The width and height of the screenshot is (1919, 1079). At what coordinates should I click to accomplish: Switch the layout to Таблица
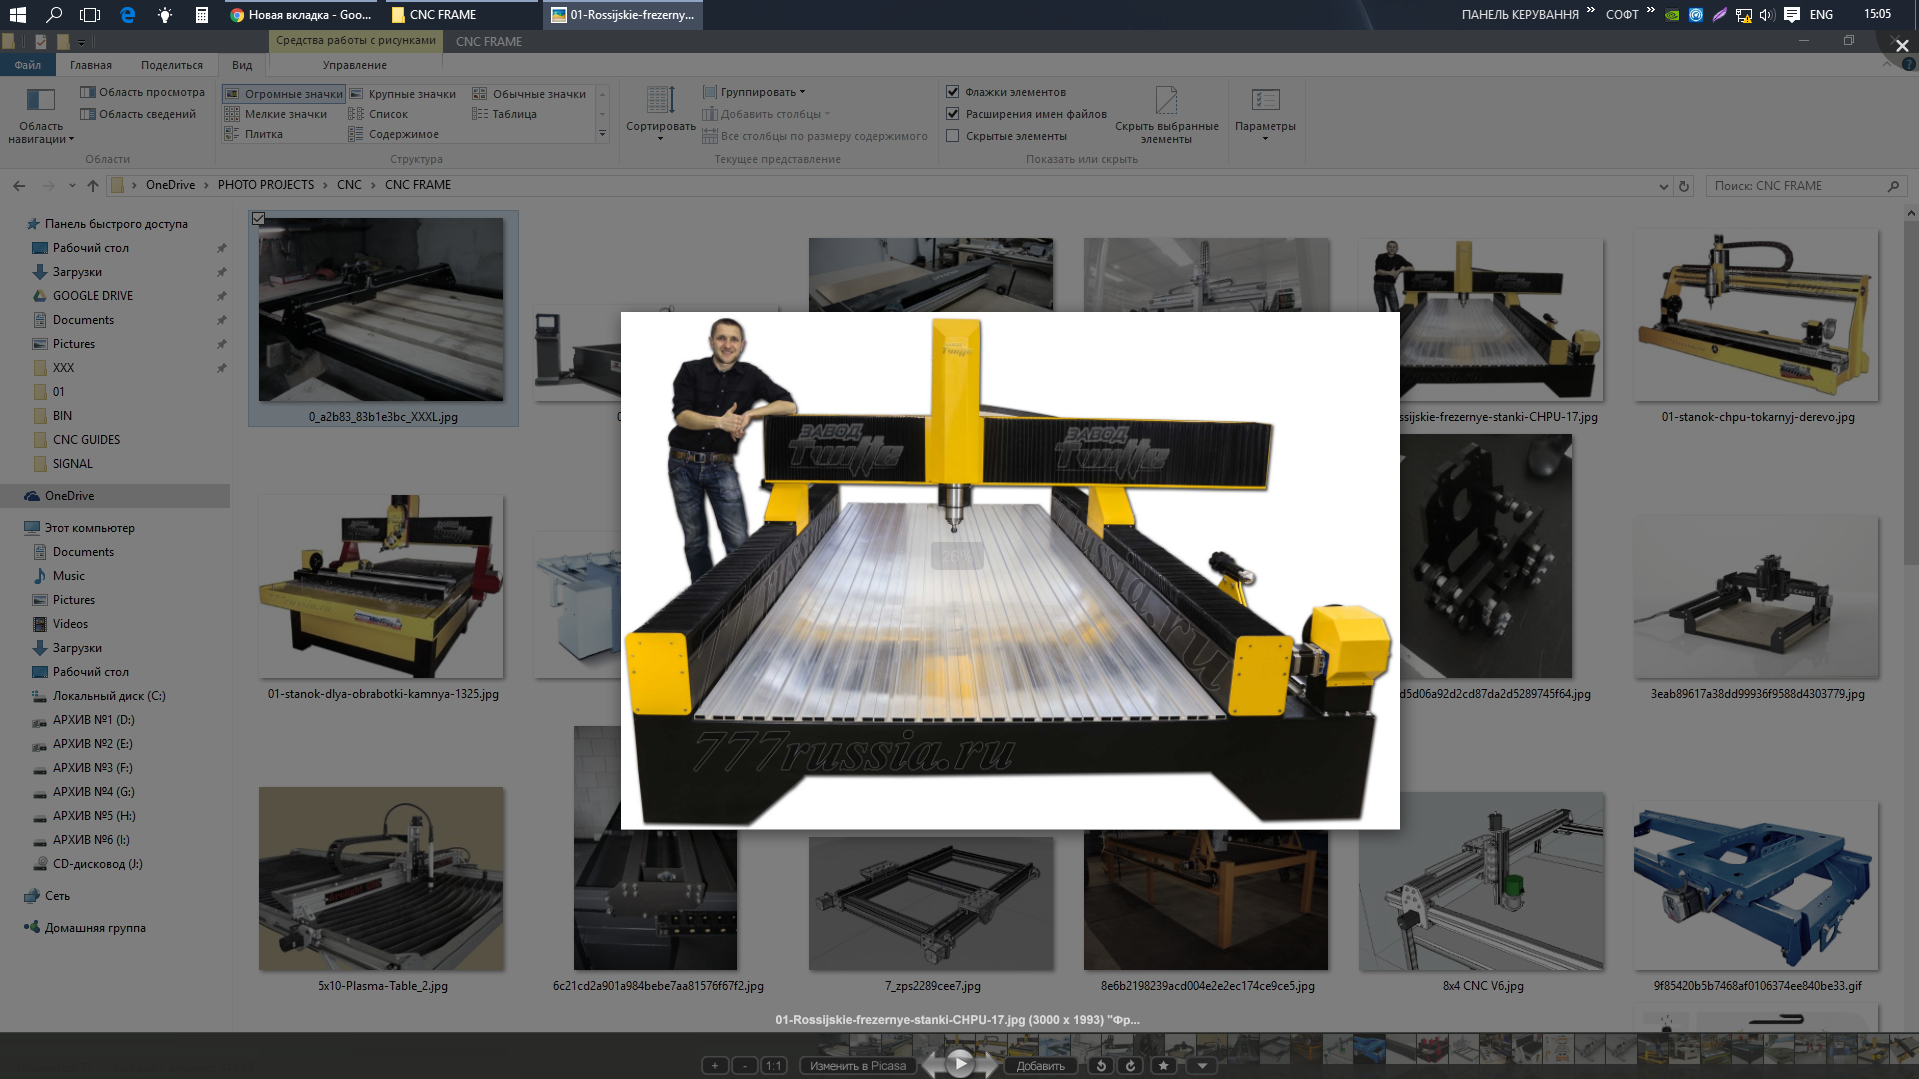tap(505, 114)
